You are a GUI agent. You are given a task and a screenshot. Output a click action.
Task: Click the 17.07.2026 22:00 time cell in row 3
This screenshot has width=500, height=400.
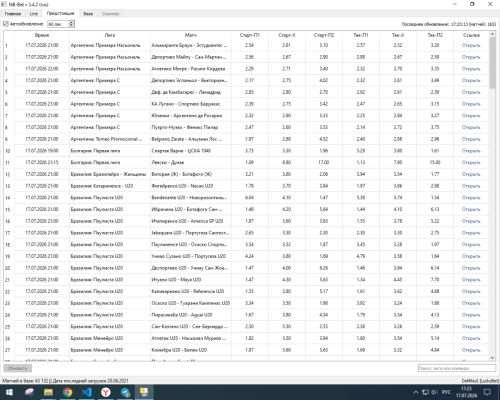coord(42,69)
